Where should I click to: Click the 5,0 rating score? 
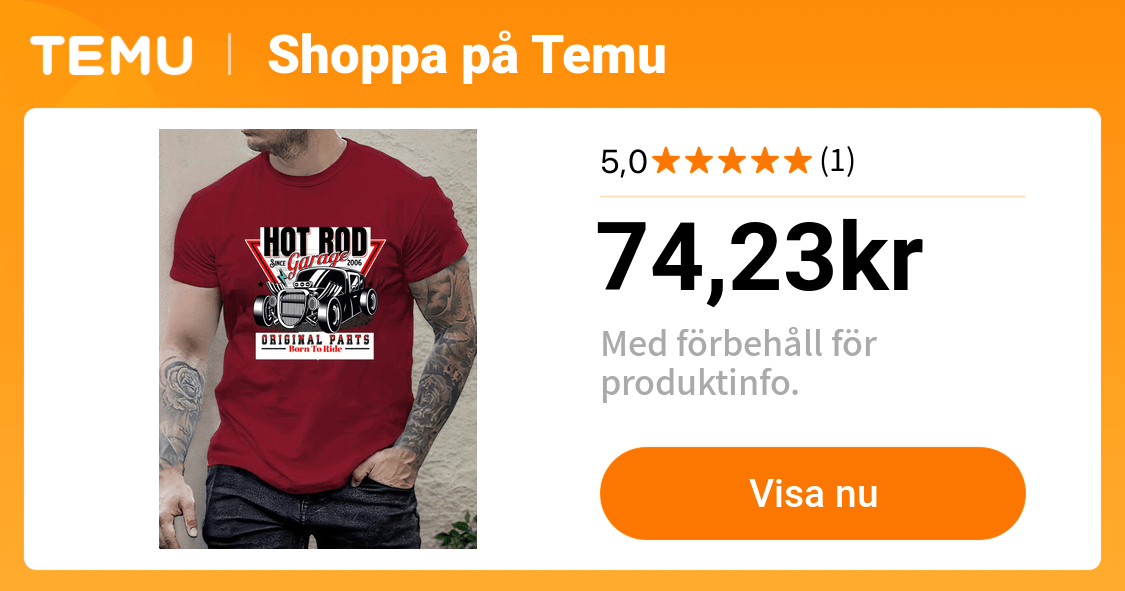coord(623,162)
